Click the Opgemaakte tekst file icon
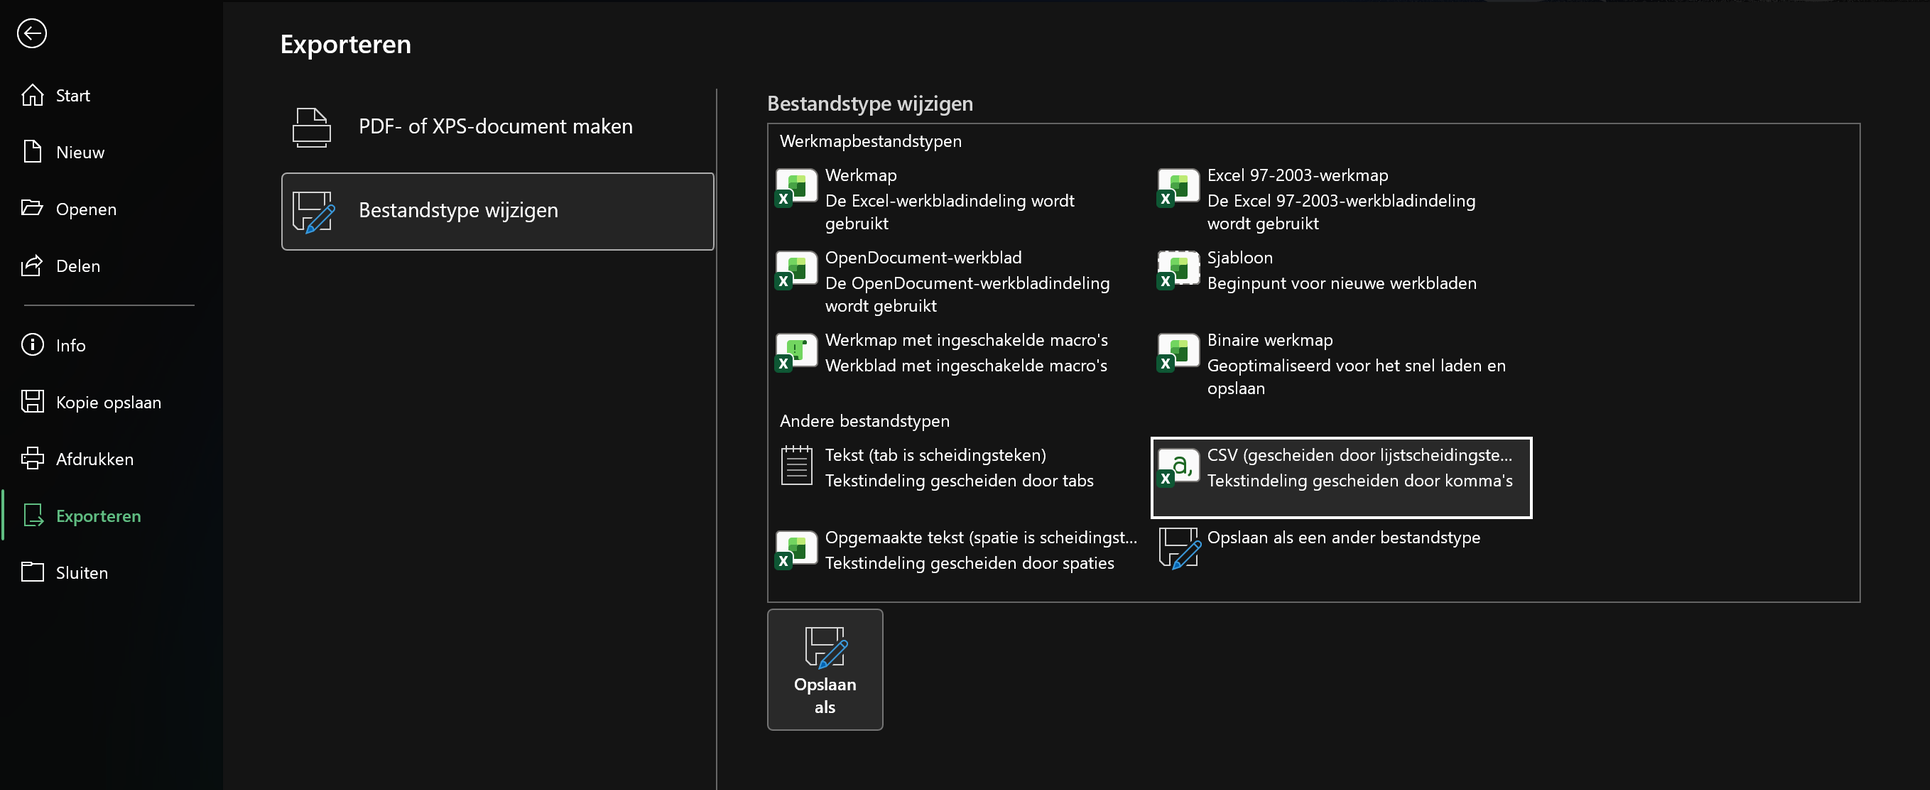This screenshot has height=790, width=1930. (796, 550)
